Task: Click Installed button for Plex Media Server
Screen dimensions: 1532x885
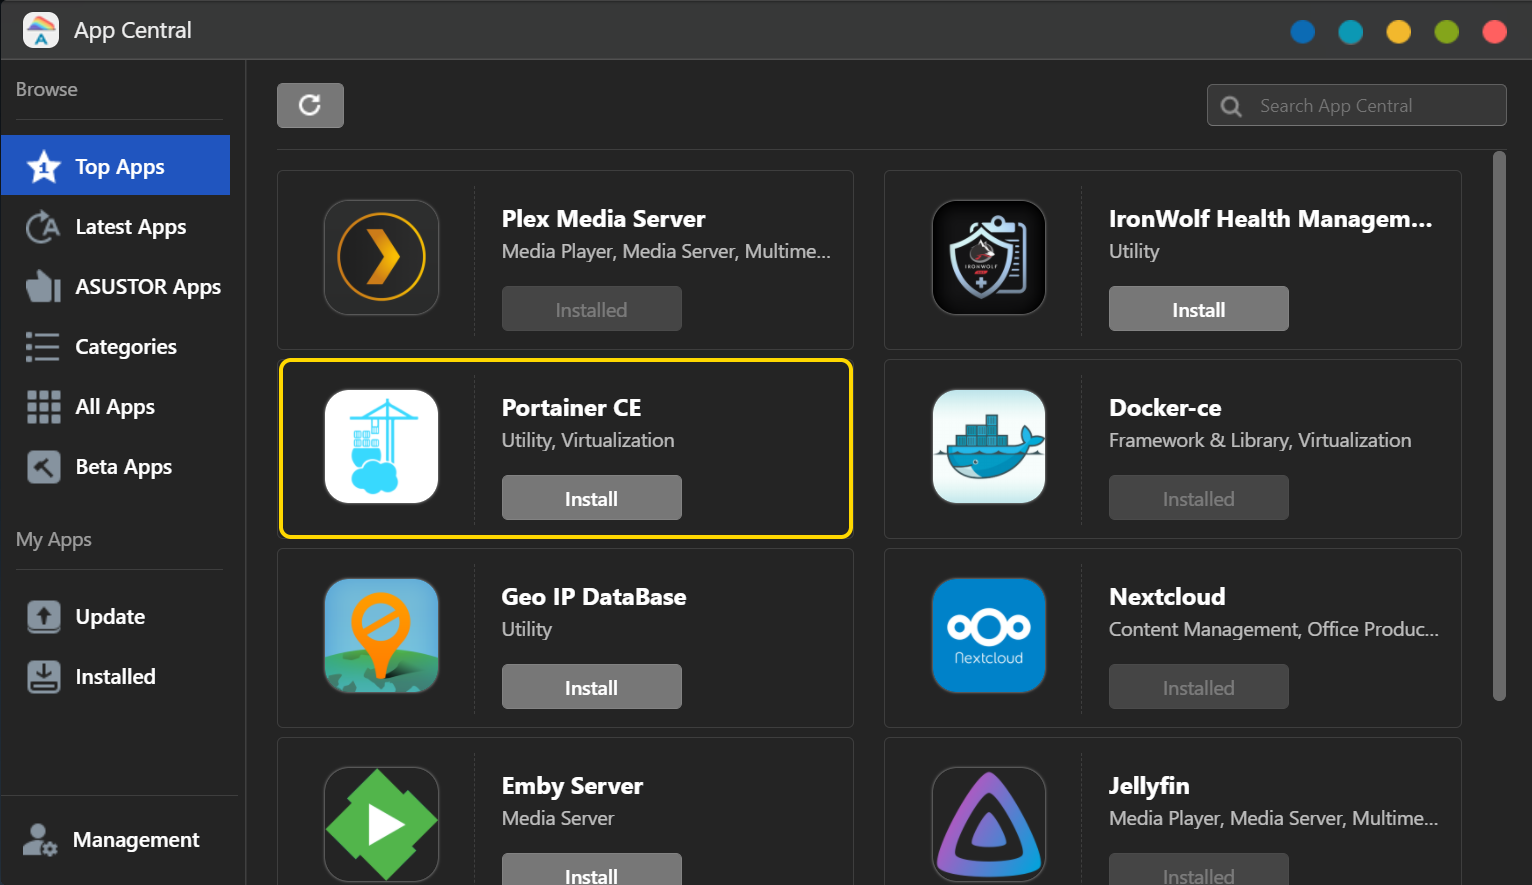Action: point(591,309)
